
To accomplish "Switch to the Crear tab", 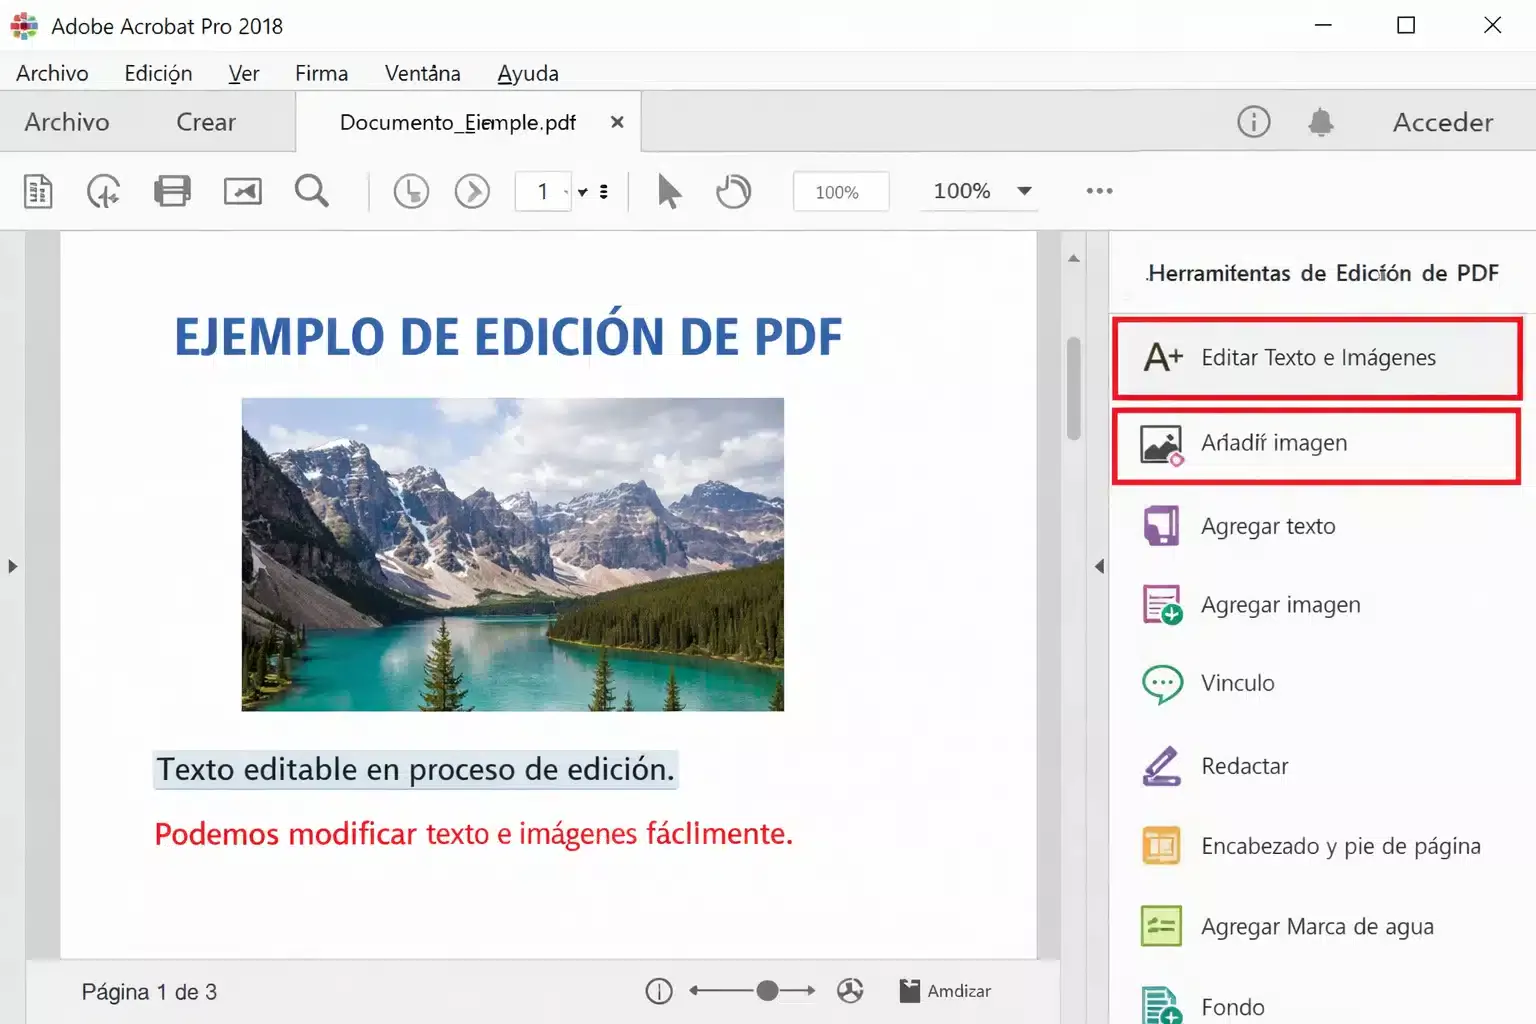I will 204,122.
